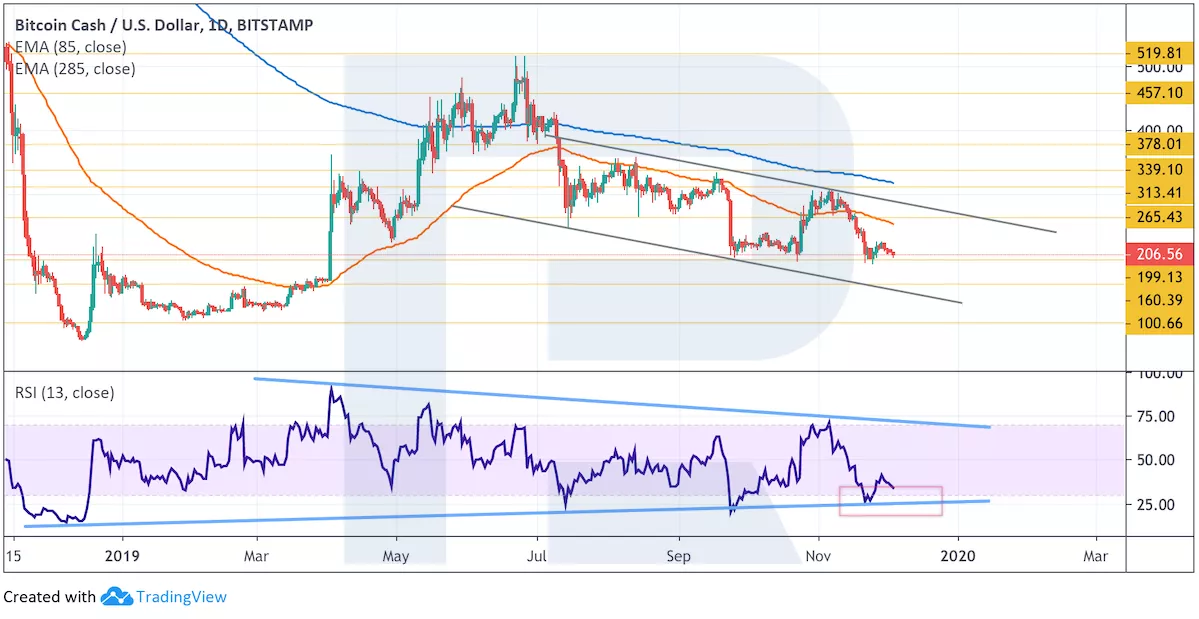Select the EMA (285, close) indicator label

click(70, 69)
